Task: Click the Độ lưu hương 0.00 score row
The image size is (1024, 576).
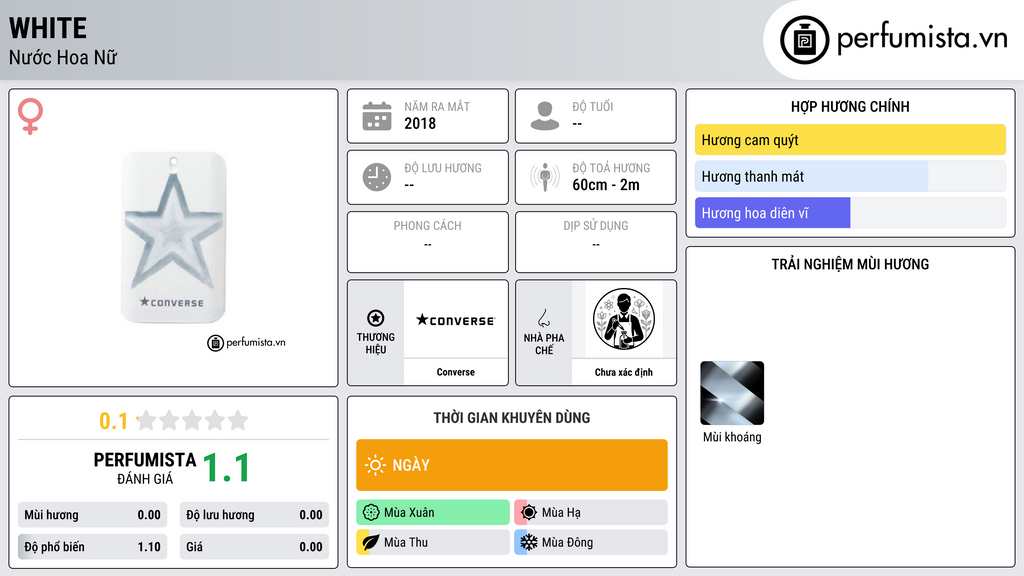Action: click(x=254, y=515)
